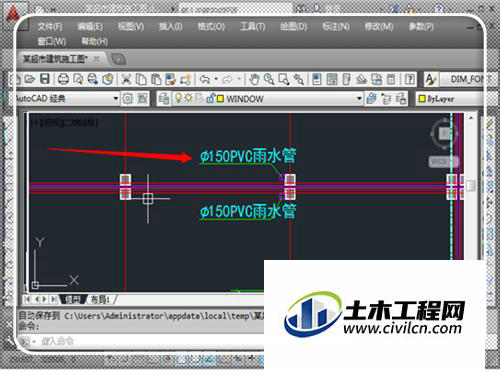The image size is (500, 370).
Task: Open 视图(V) menu
Action: click(131, 26)
